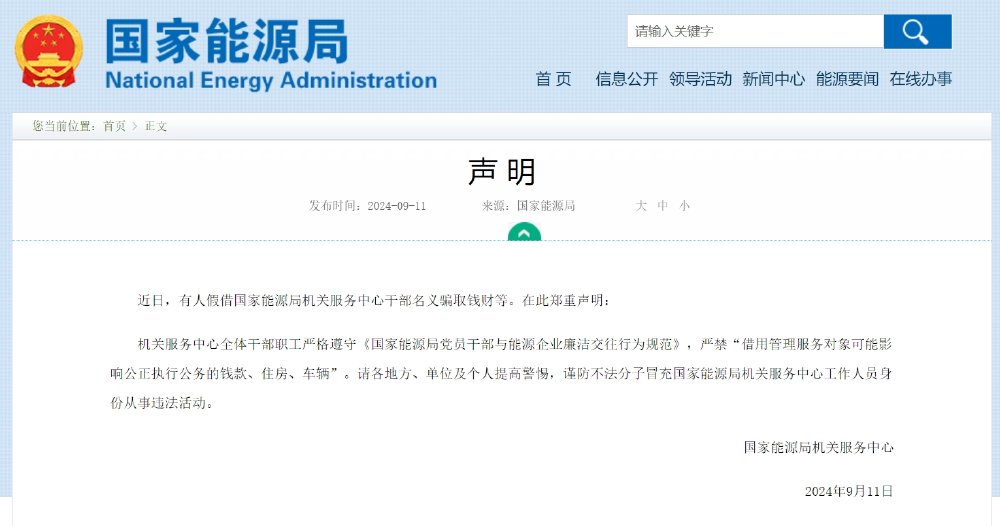
Task: Set font size to 中
Action: pos(663,205)
